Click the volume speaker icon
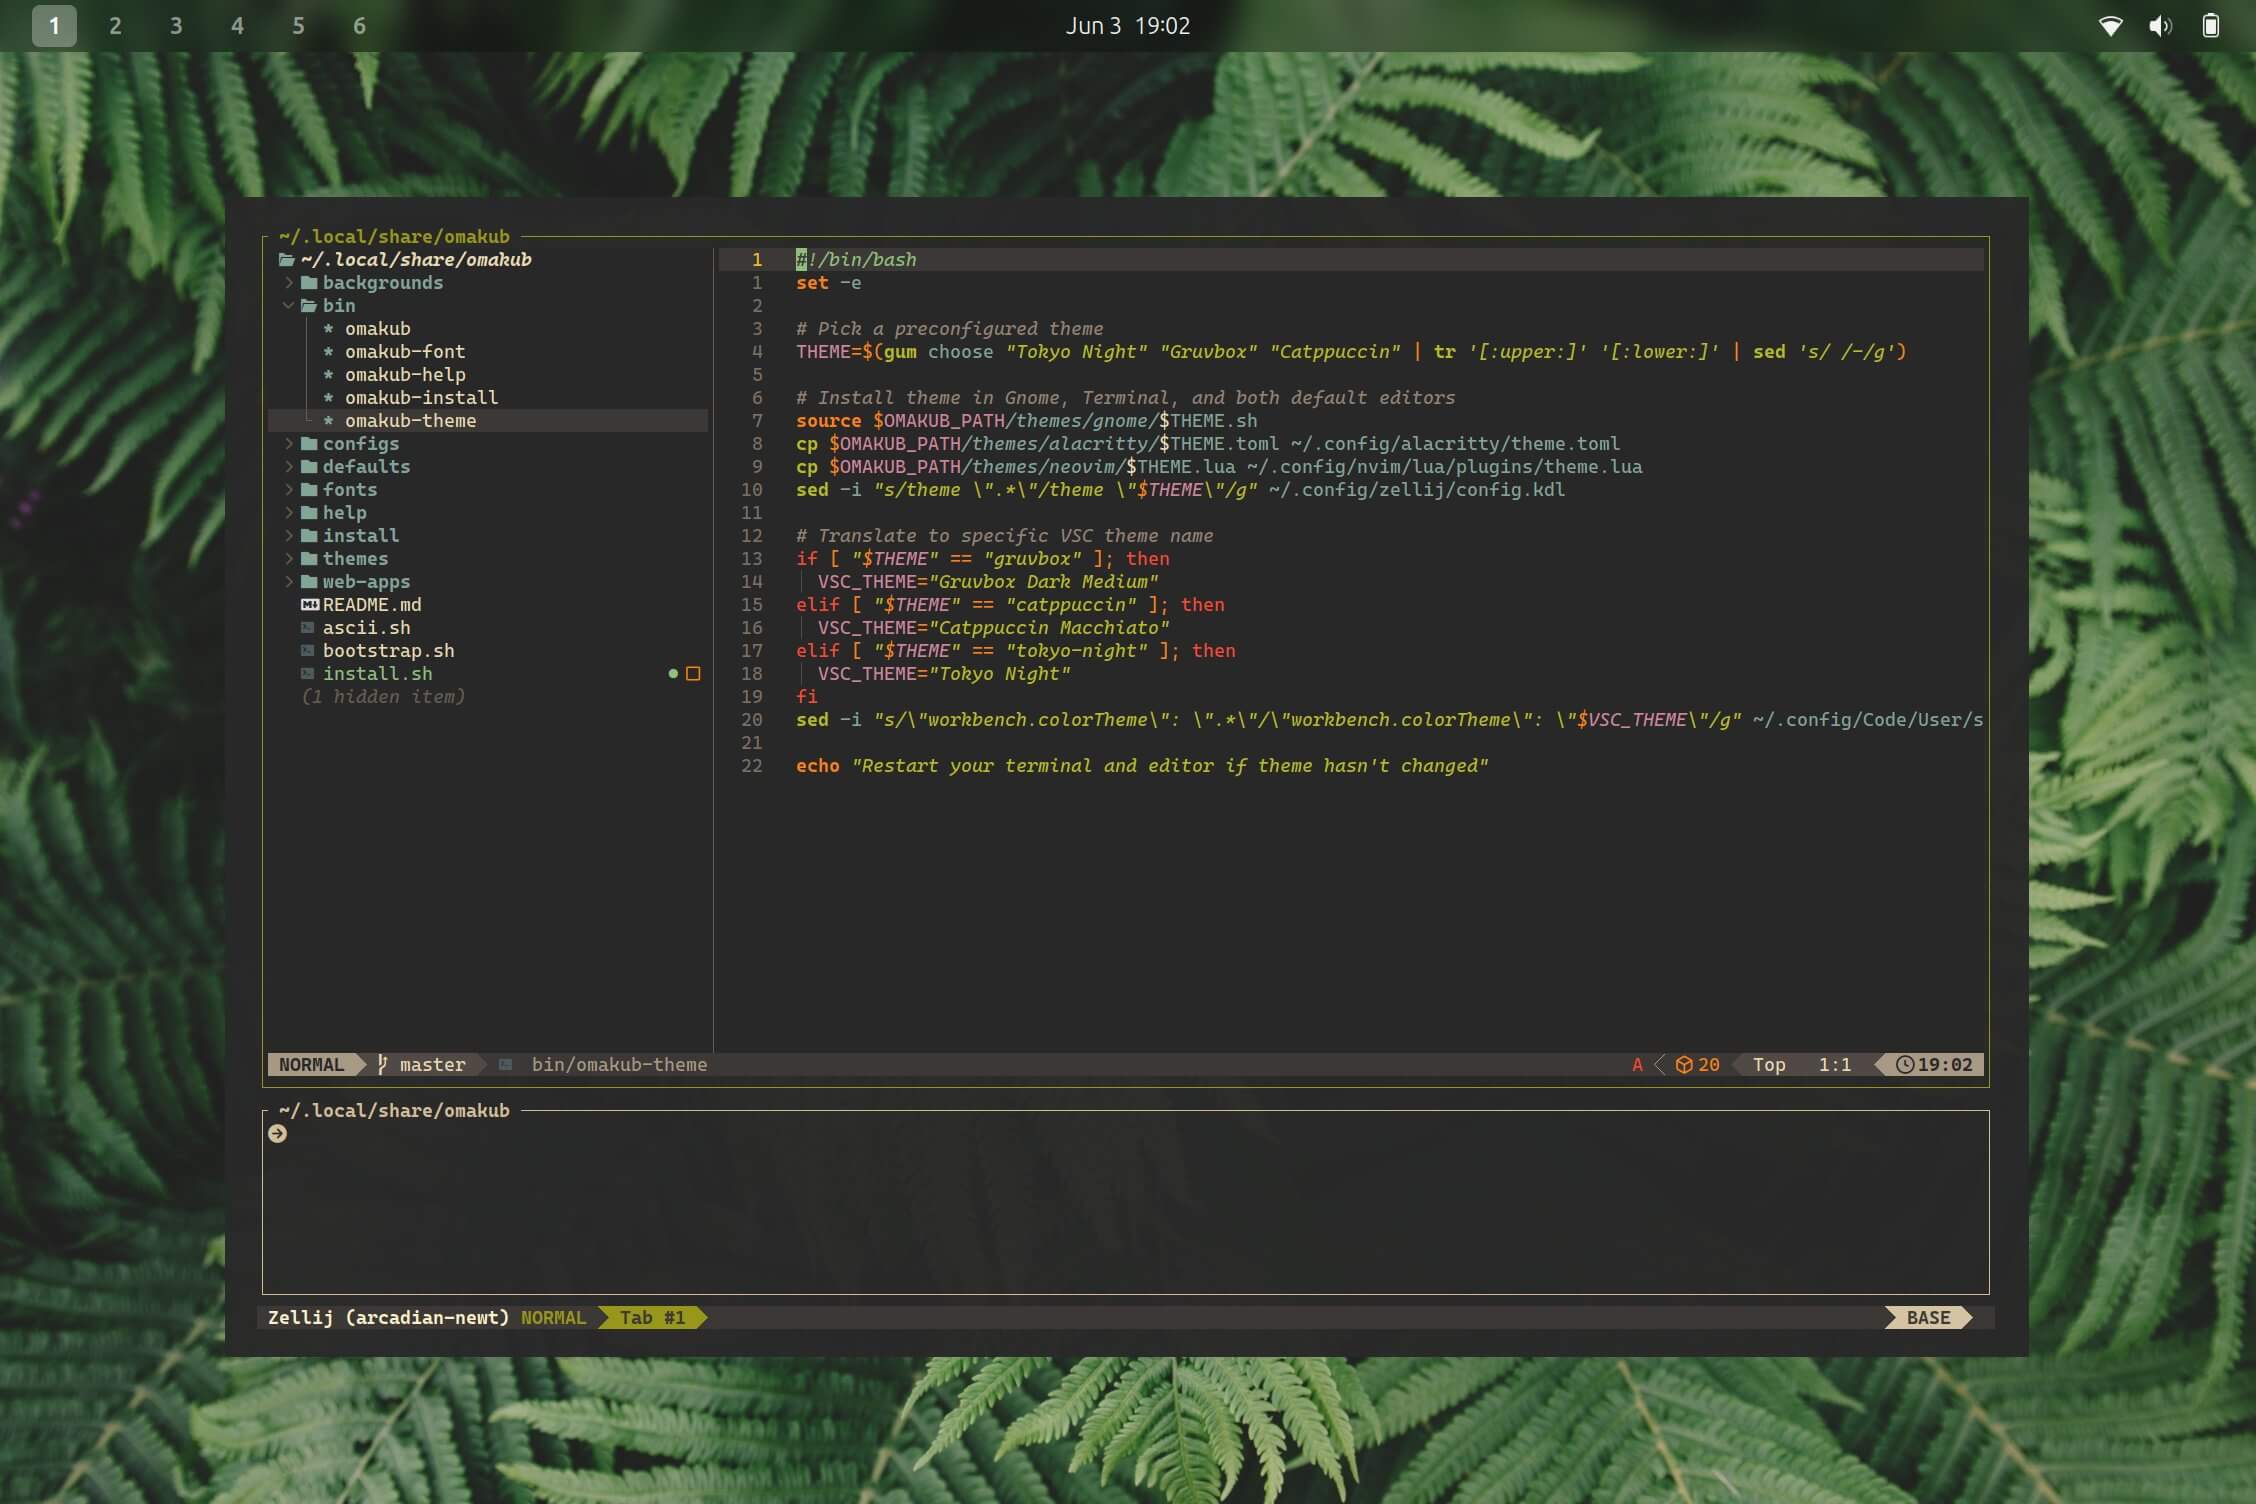 (2159, 26)
